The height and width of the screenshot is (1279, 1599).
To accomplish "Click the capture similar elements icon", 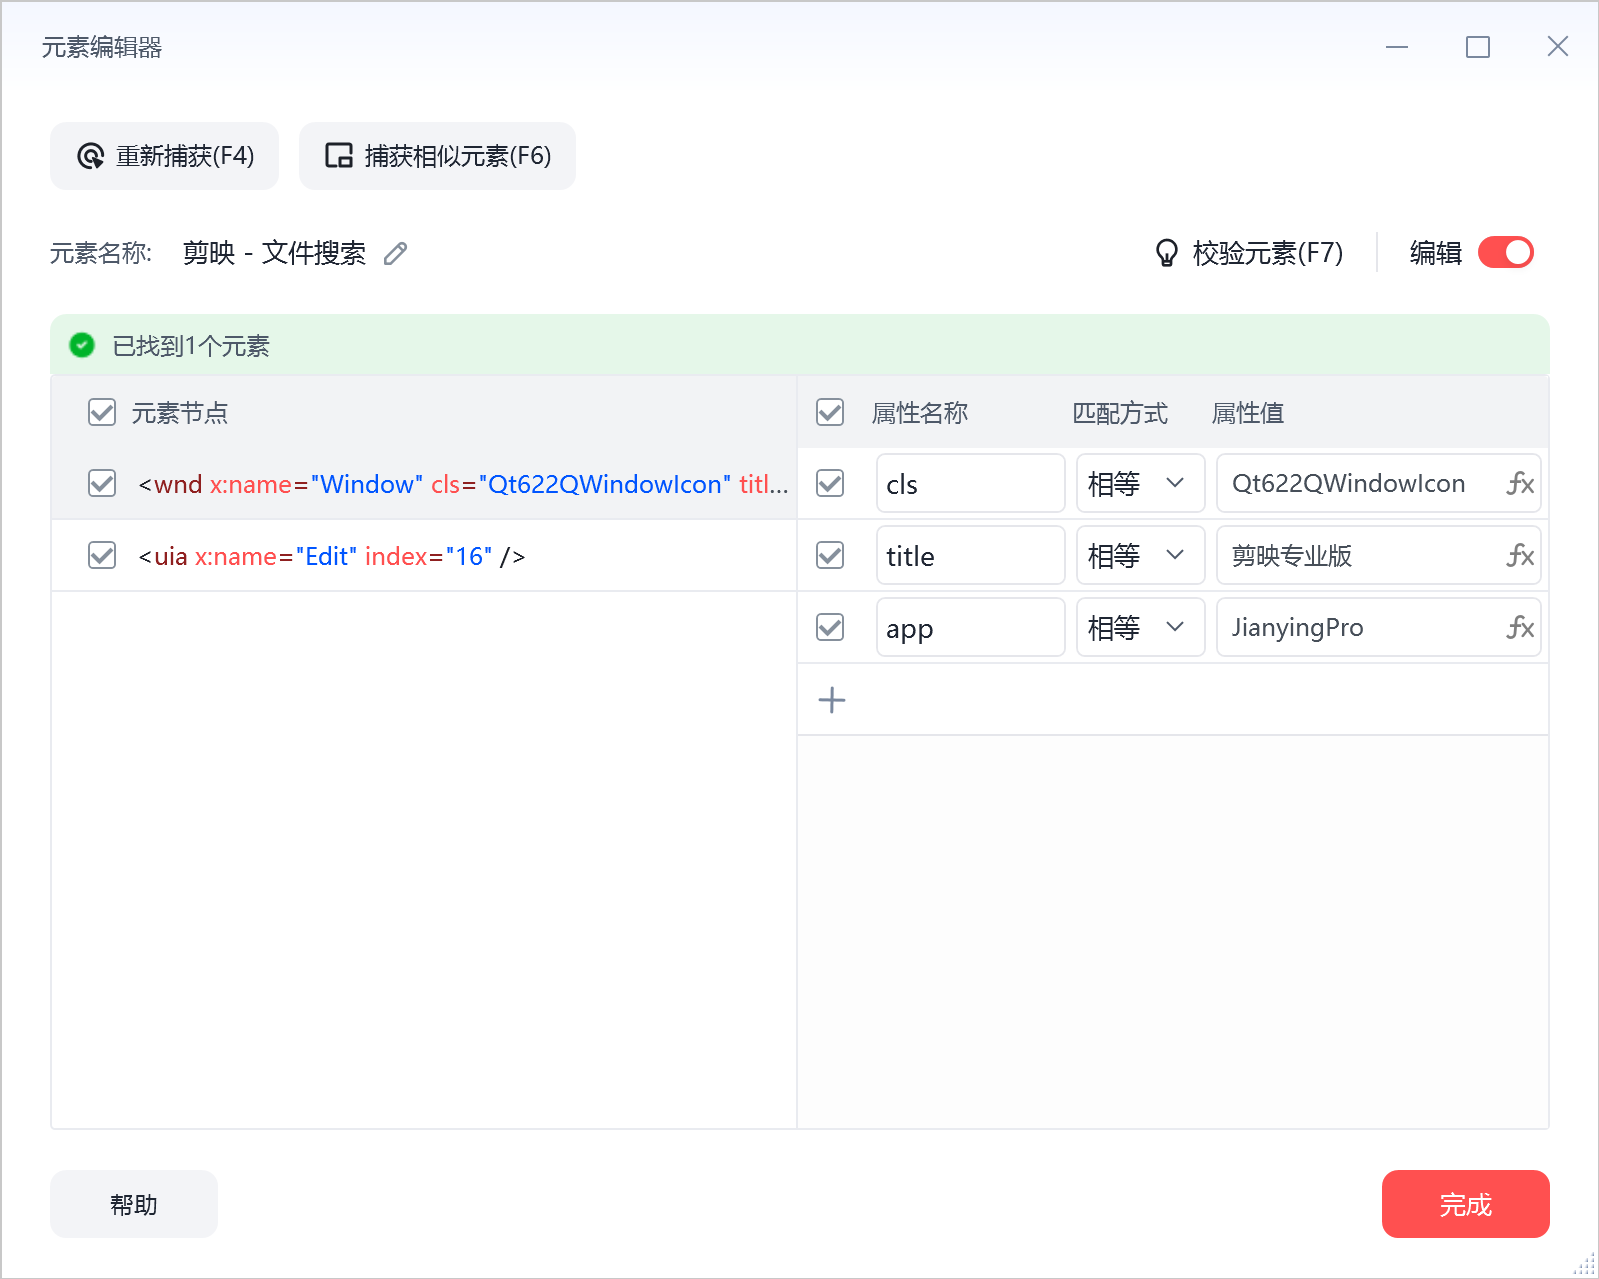I will (x=339, y=156).
